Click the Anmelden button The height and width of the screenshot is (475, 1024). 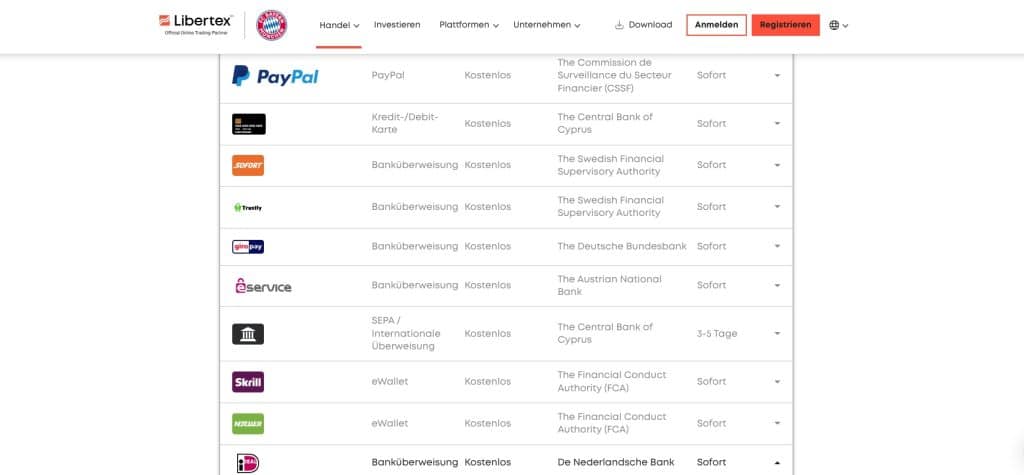pos(716,25)
